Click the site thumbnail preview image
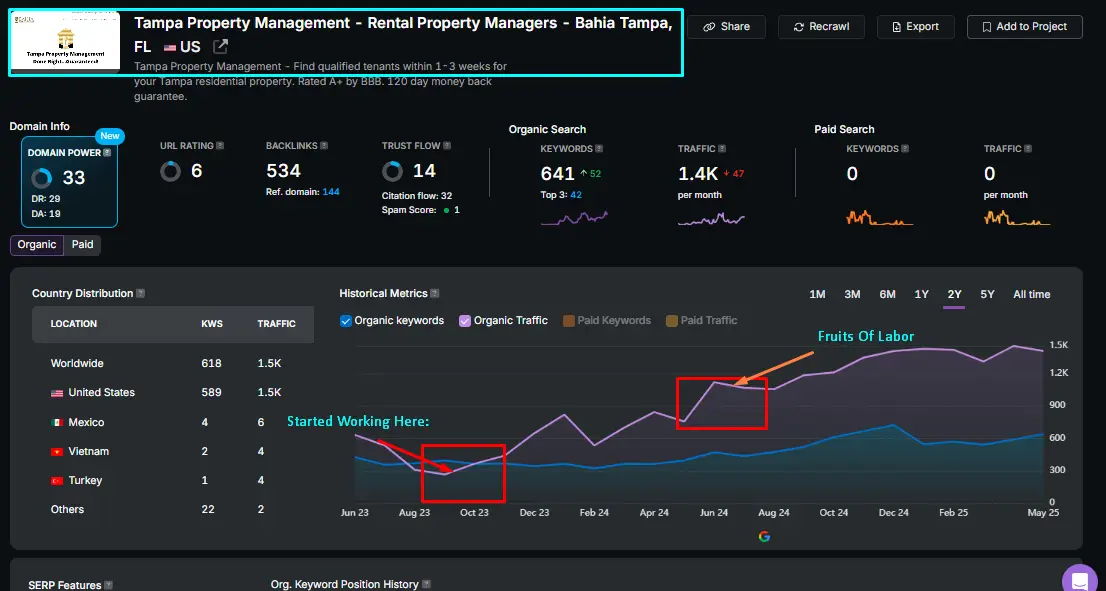The image size is (1106, 591). [65, 41]
